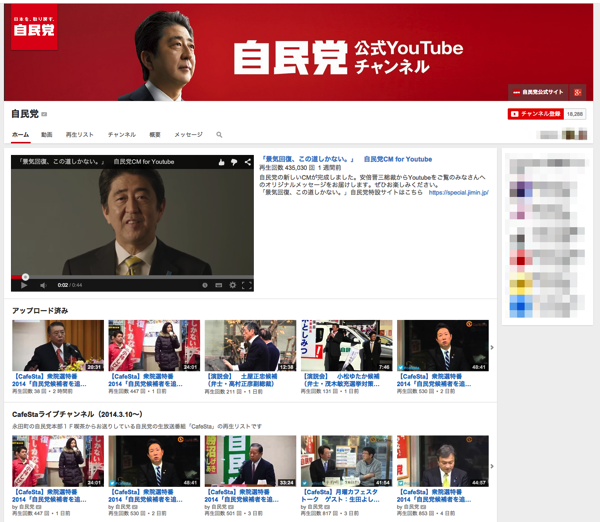Enter fullscreen mode on the player
This screenshot has width=600, height=522.
(247, 285)
